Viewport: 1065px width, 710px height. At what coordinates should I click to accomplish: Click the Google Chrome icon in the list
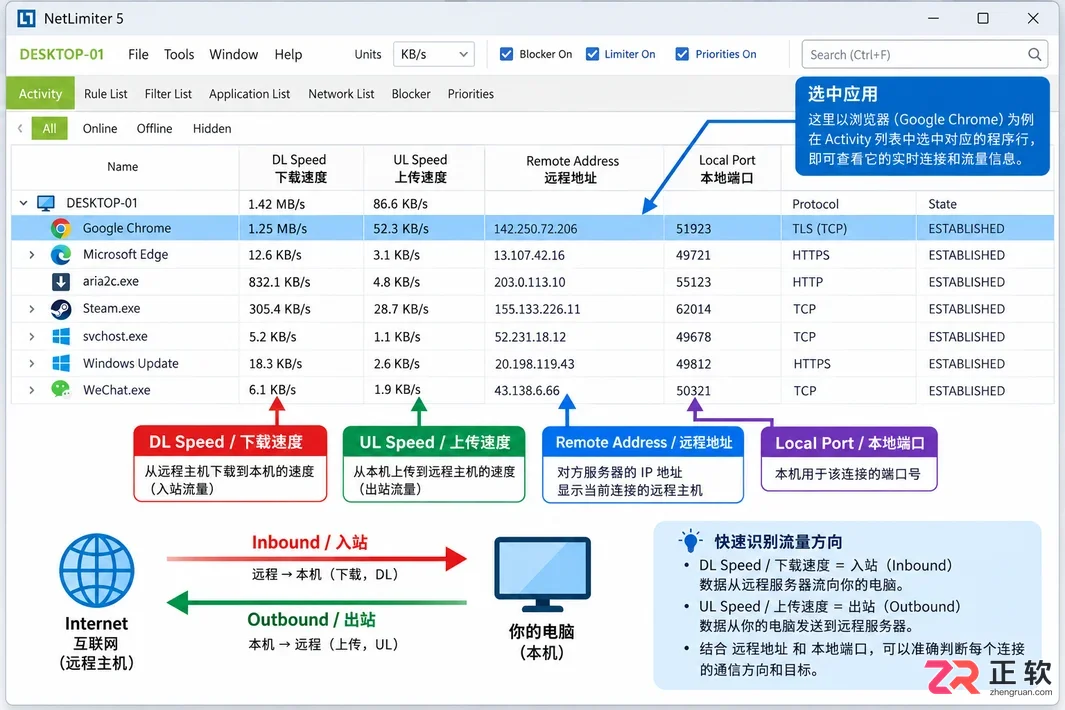click(61, 228)
